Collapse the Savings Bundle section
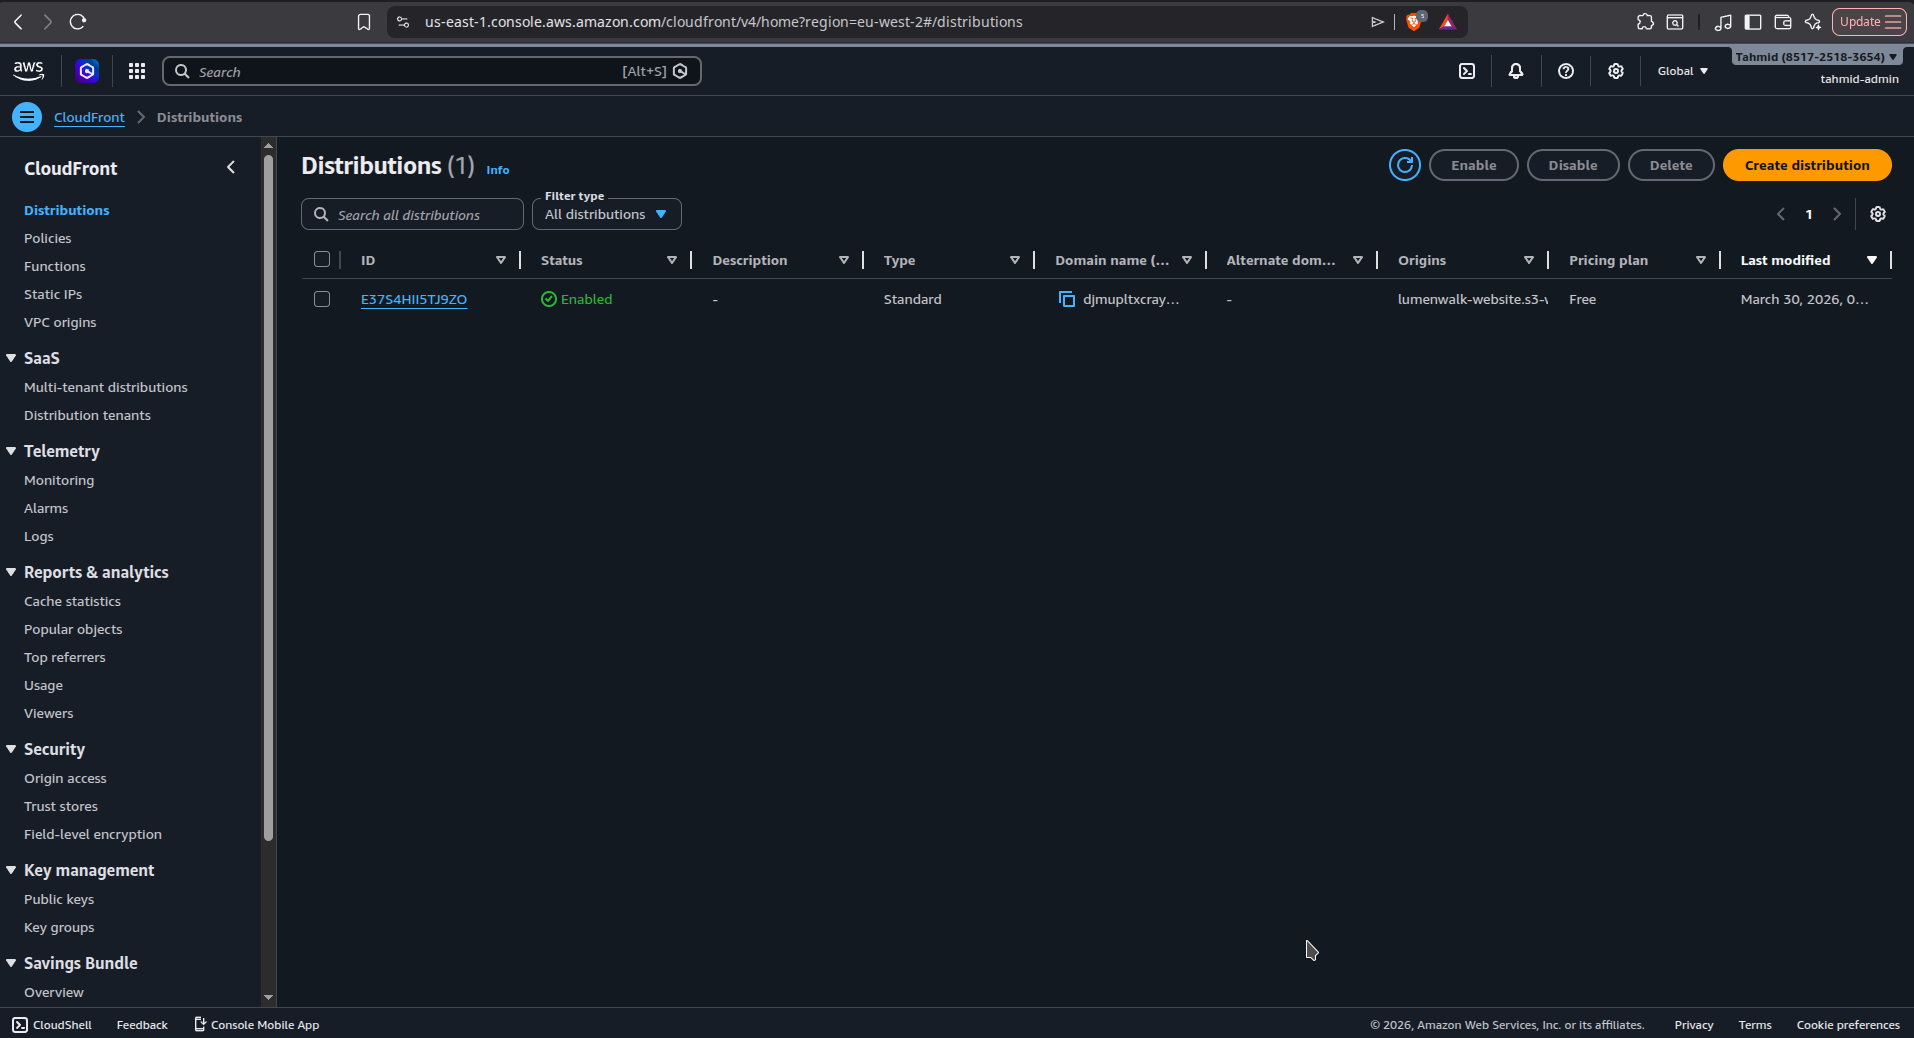The image size is (1914, 1038). tap(11, 963)
